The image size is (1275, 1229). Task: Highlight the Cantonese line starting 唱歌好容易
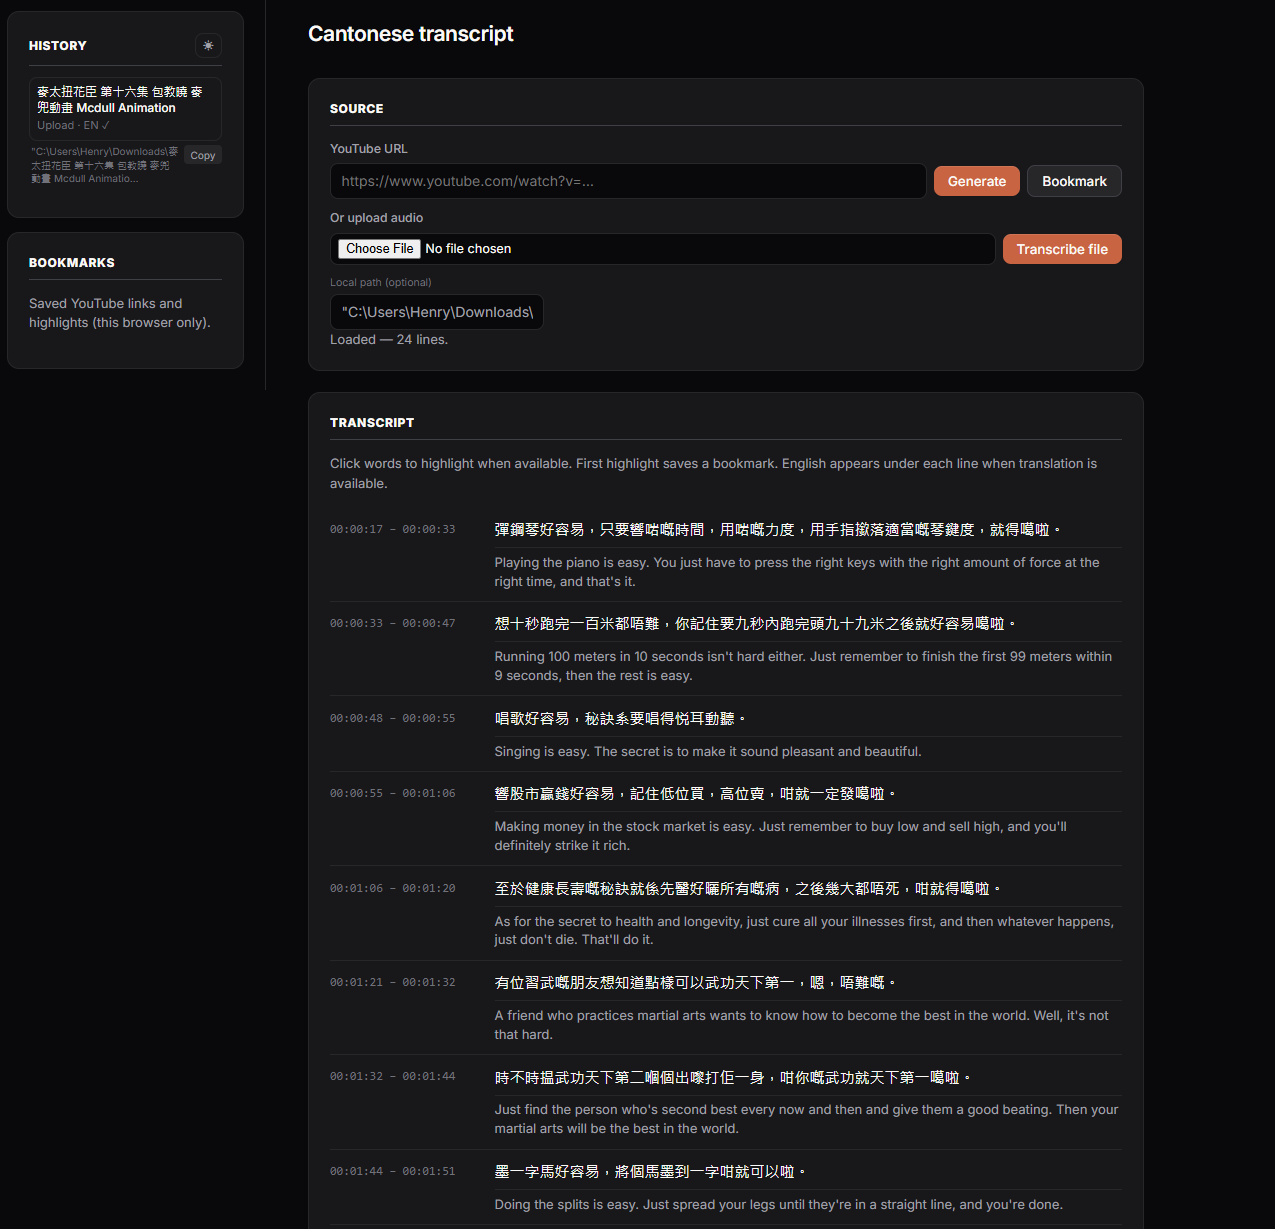point(620,719)
